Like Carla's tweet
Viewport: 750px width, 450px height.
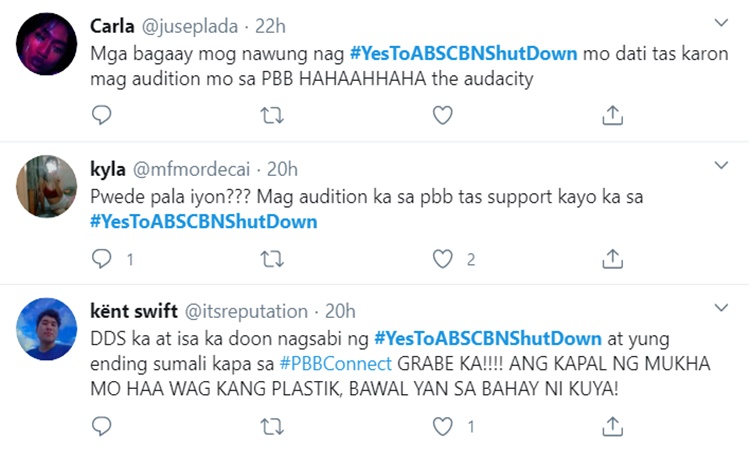point(442,116)
